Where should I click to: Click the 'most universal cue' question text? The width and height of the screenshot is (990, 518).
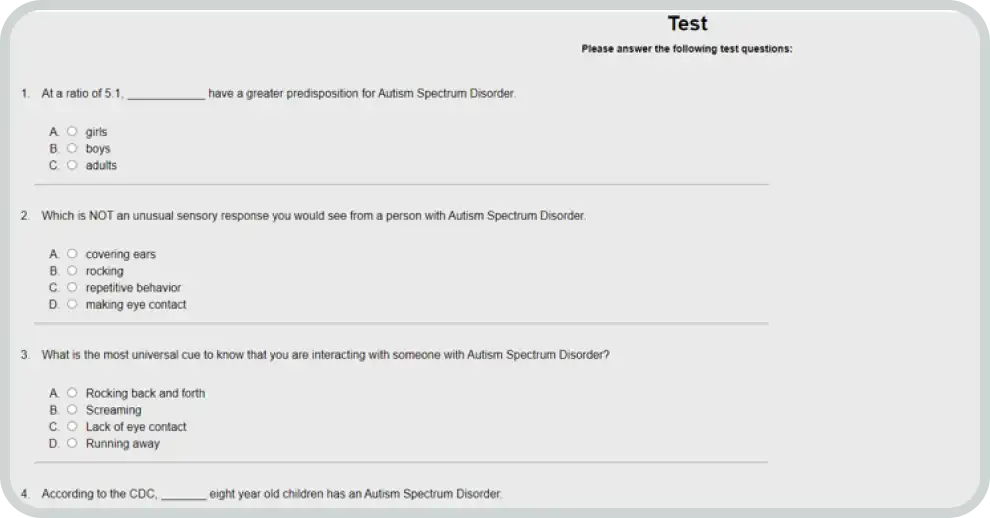click(325, 355)
